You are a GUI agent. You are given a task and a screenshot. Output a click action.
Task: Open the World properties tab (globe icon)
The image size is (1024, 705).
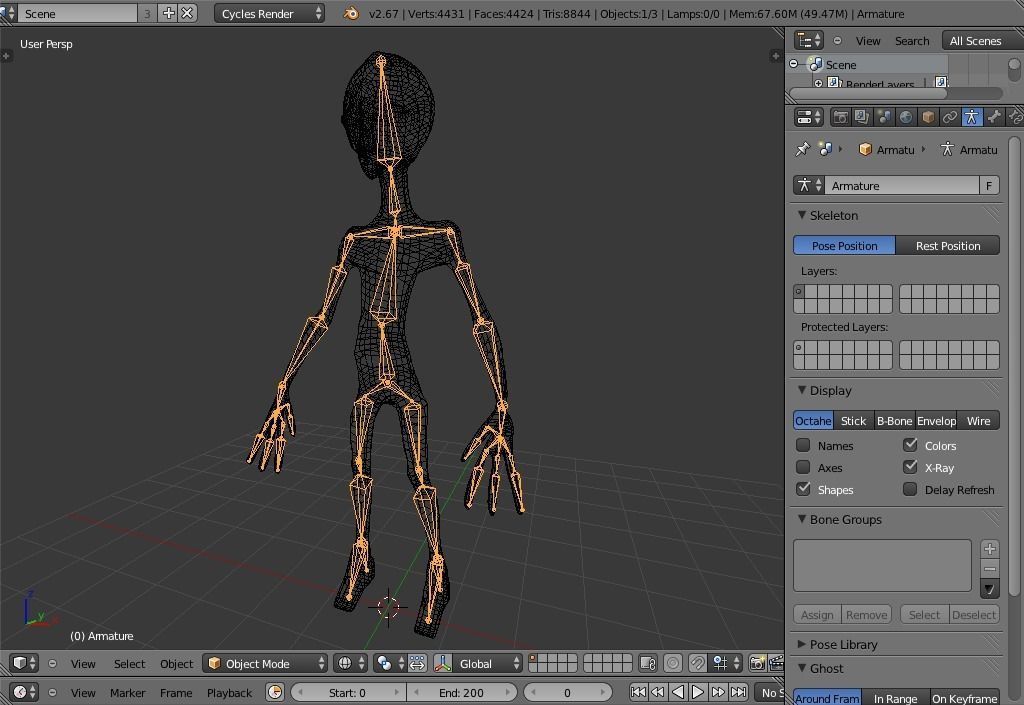907,117
